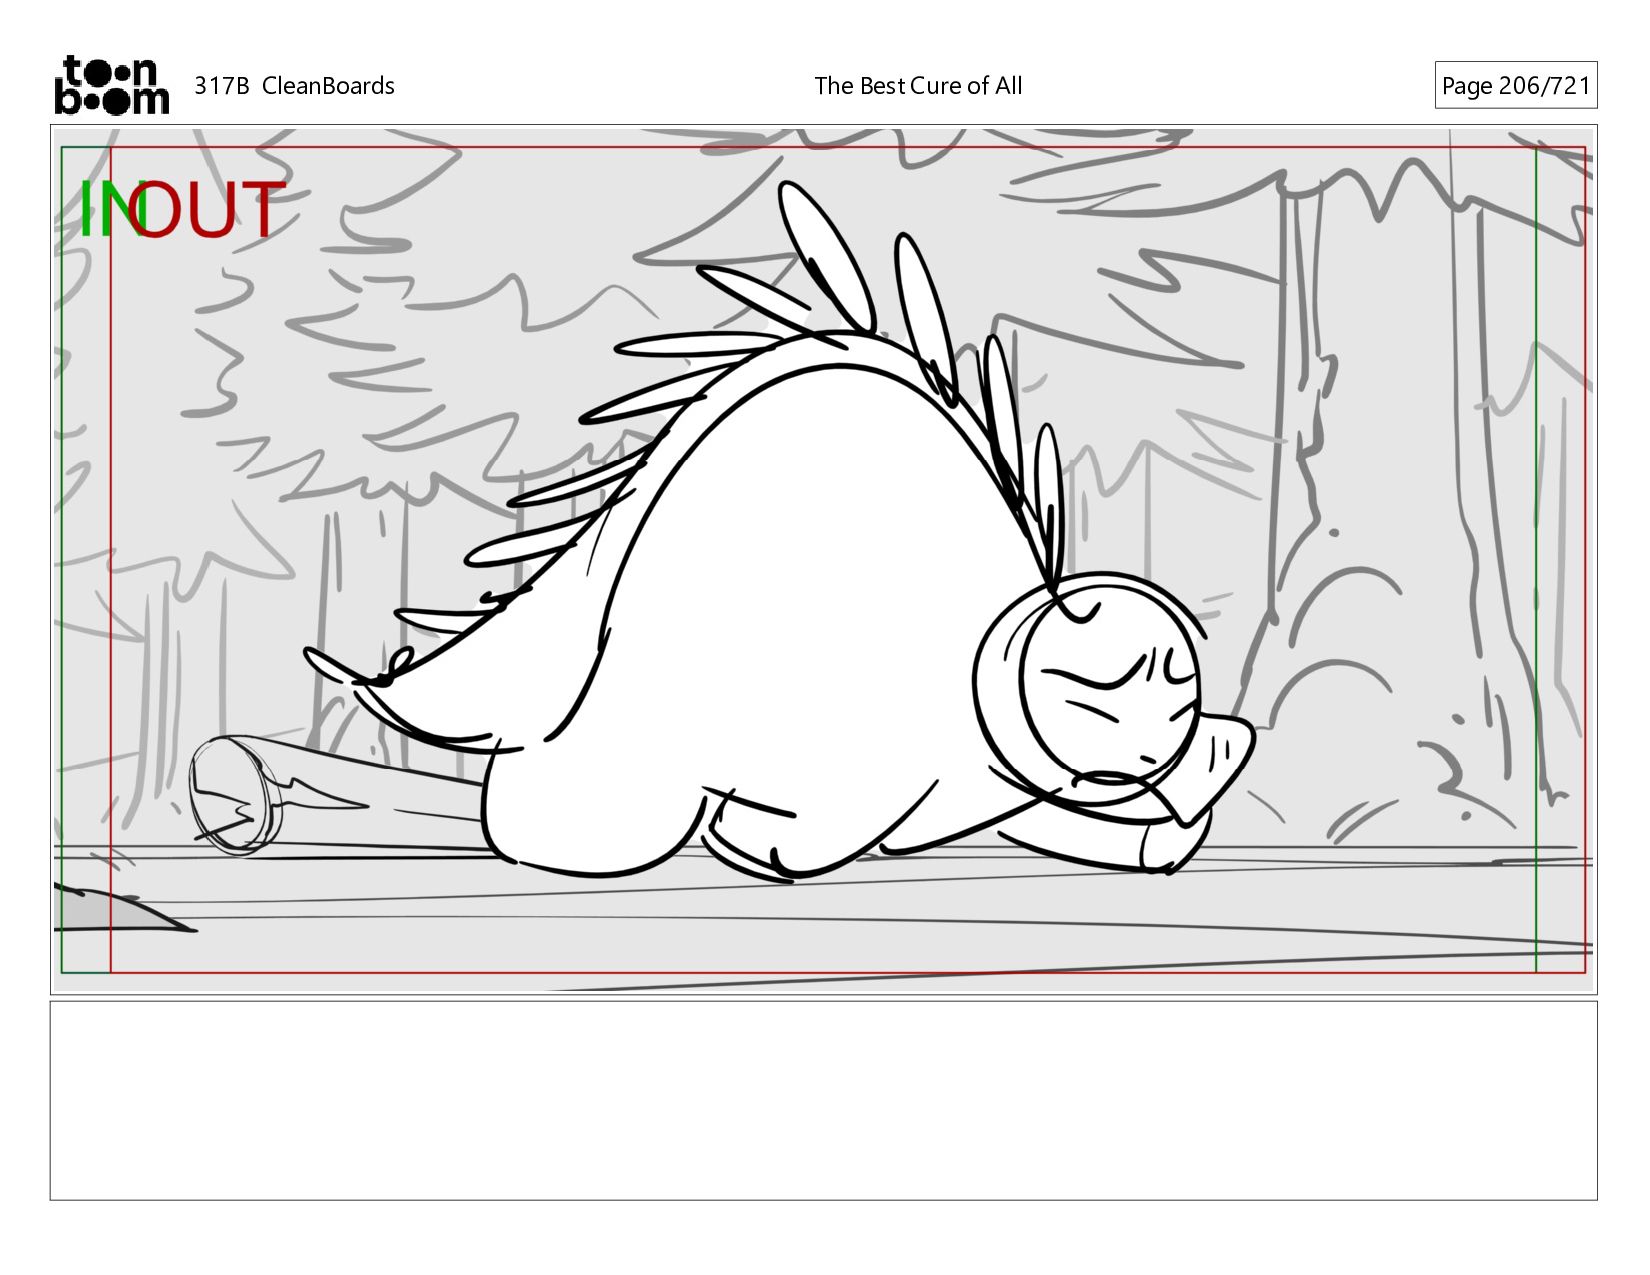Click the title 'The Best Cure of All'
Image resolution: width=1650 pixels, height=1275 pixels.
click(x=918, y=86)
